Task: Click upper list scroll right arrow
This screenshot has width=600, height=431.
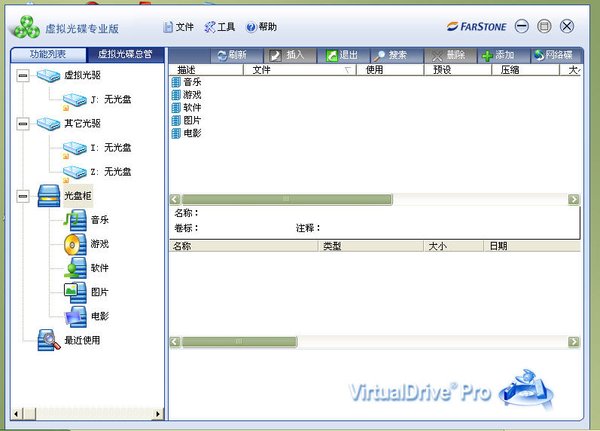Action: pos(574,199)
